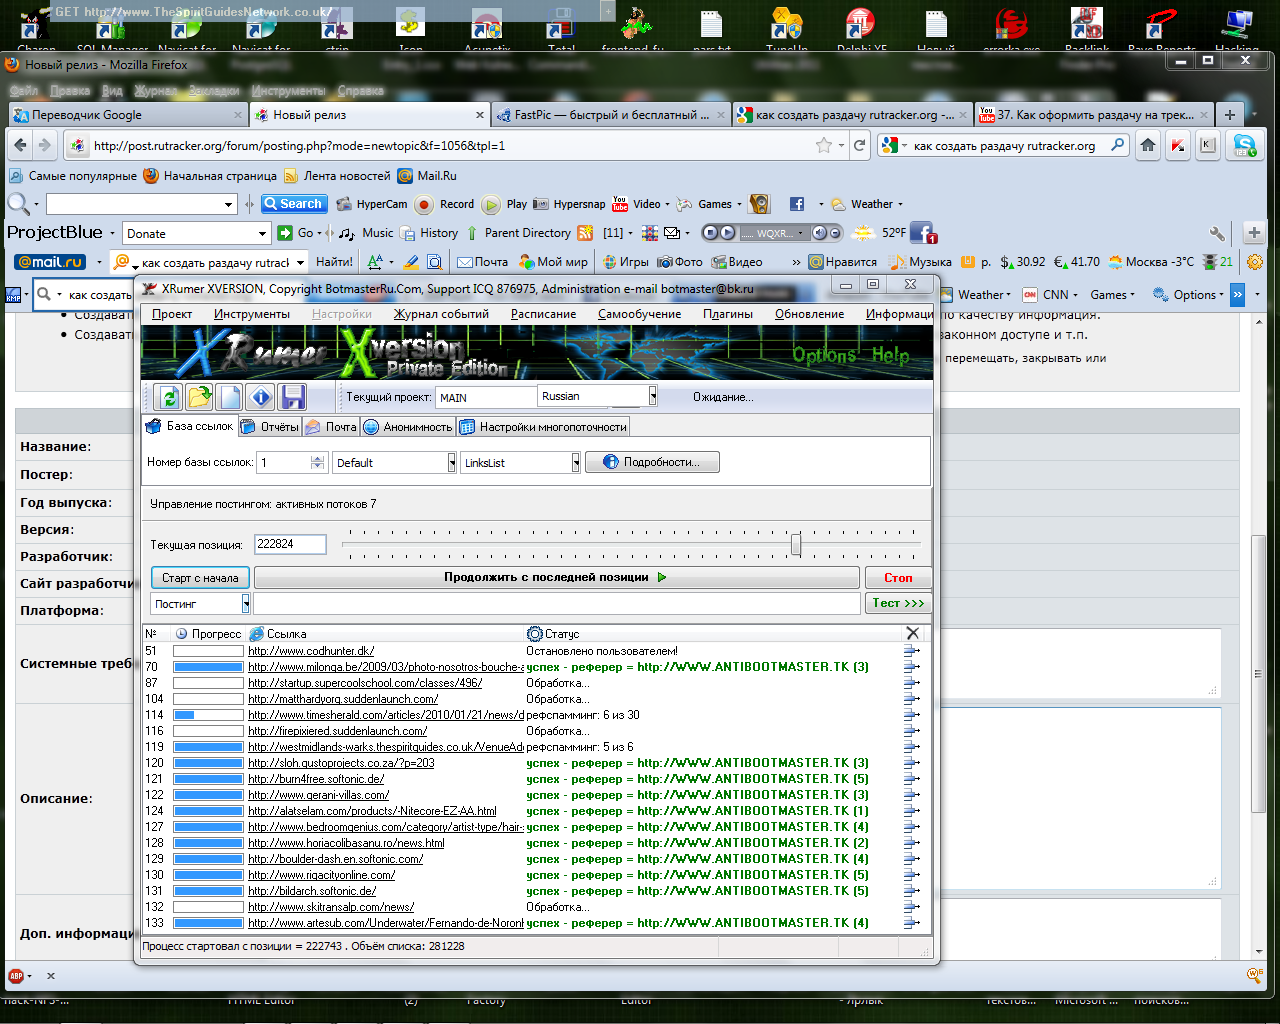Viewport: 1280px width, 1024px height.
Task: Expand Games dropdown next to CNN
Action: [x=1132, y=295]
